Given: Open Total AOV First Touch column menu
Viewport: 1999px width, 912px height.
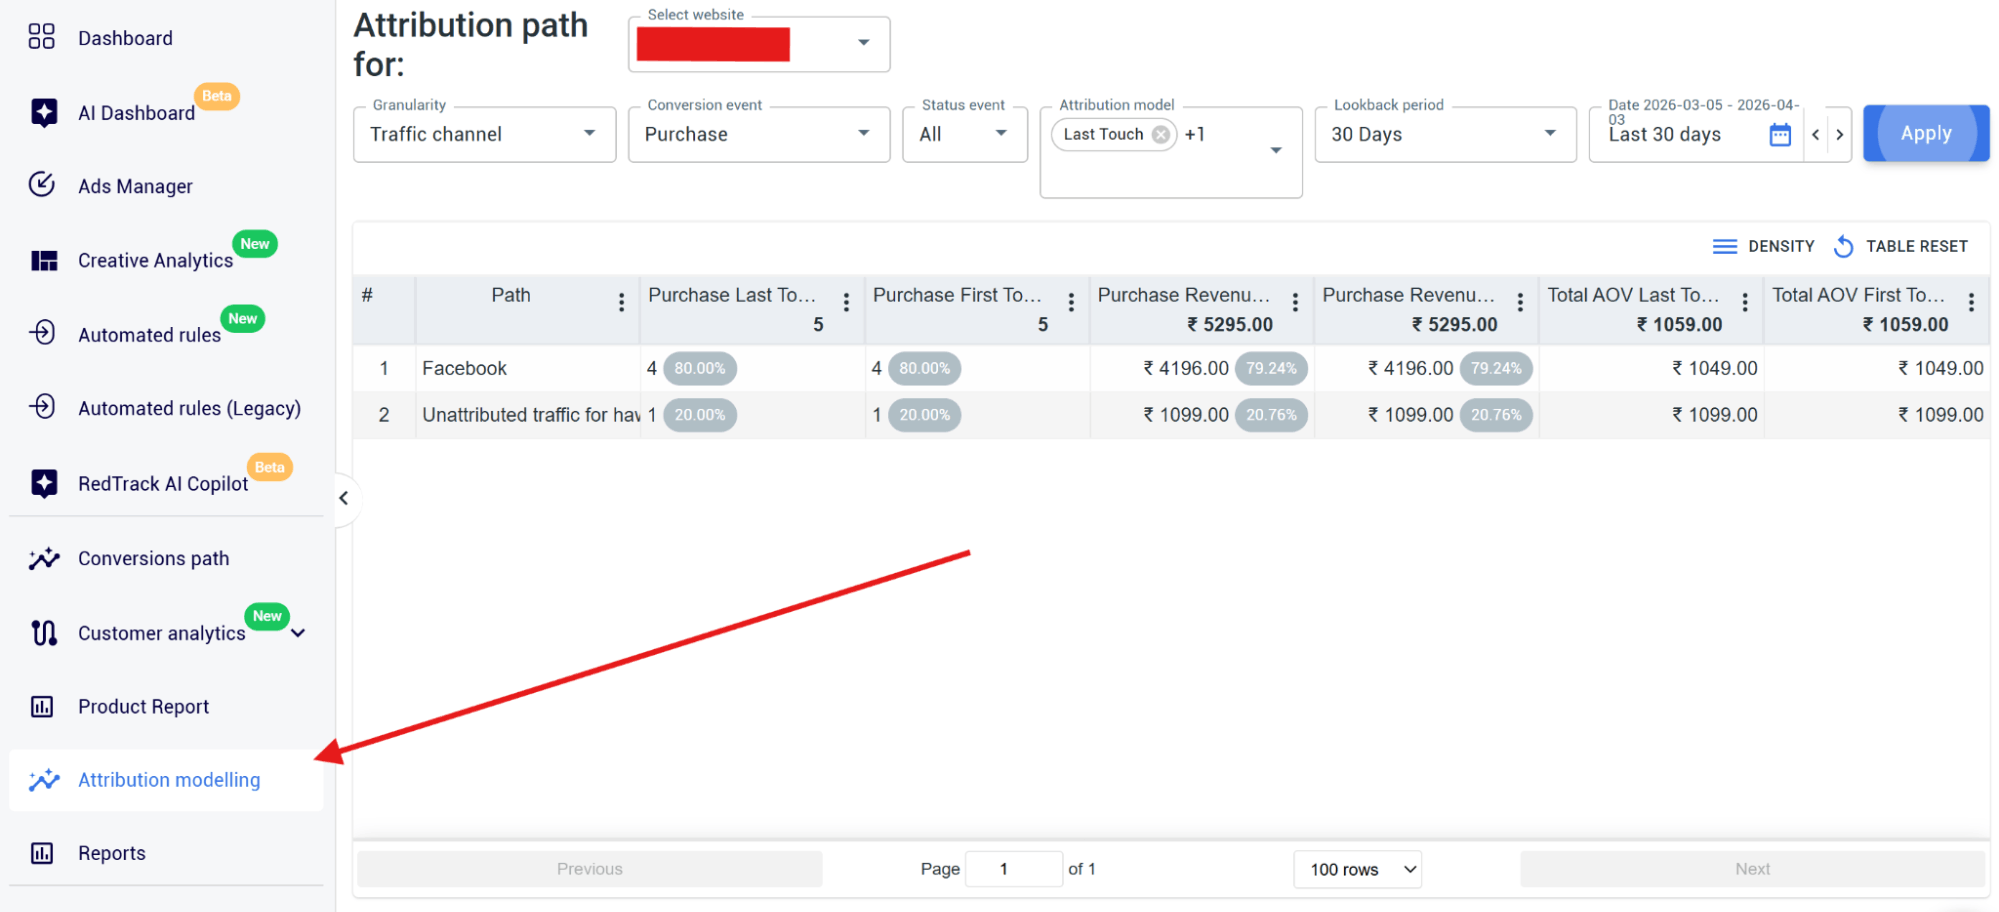Looking at the screenshot, I should point(1970,302).
